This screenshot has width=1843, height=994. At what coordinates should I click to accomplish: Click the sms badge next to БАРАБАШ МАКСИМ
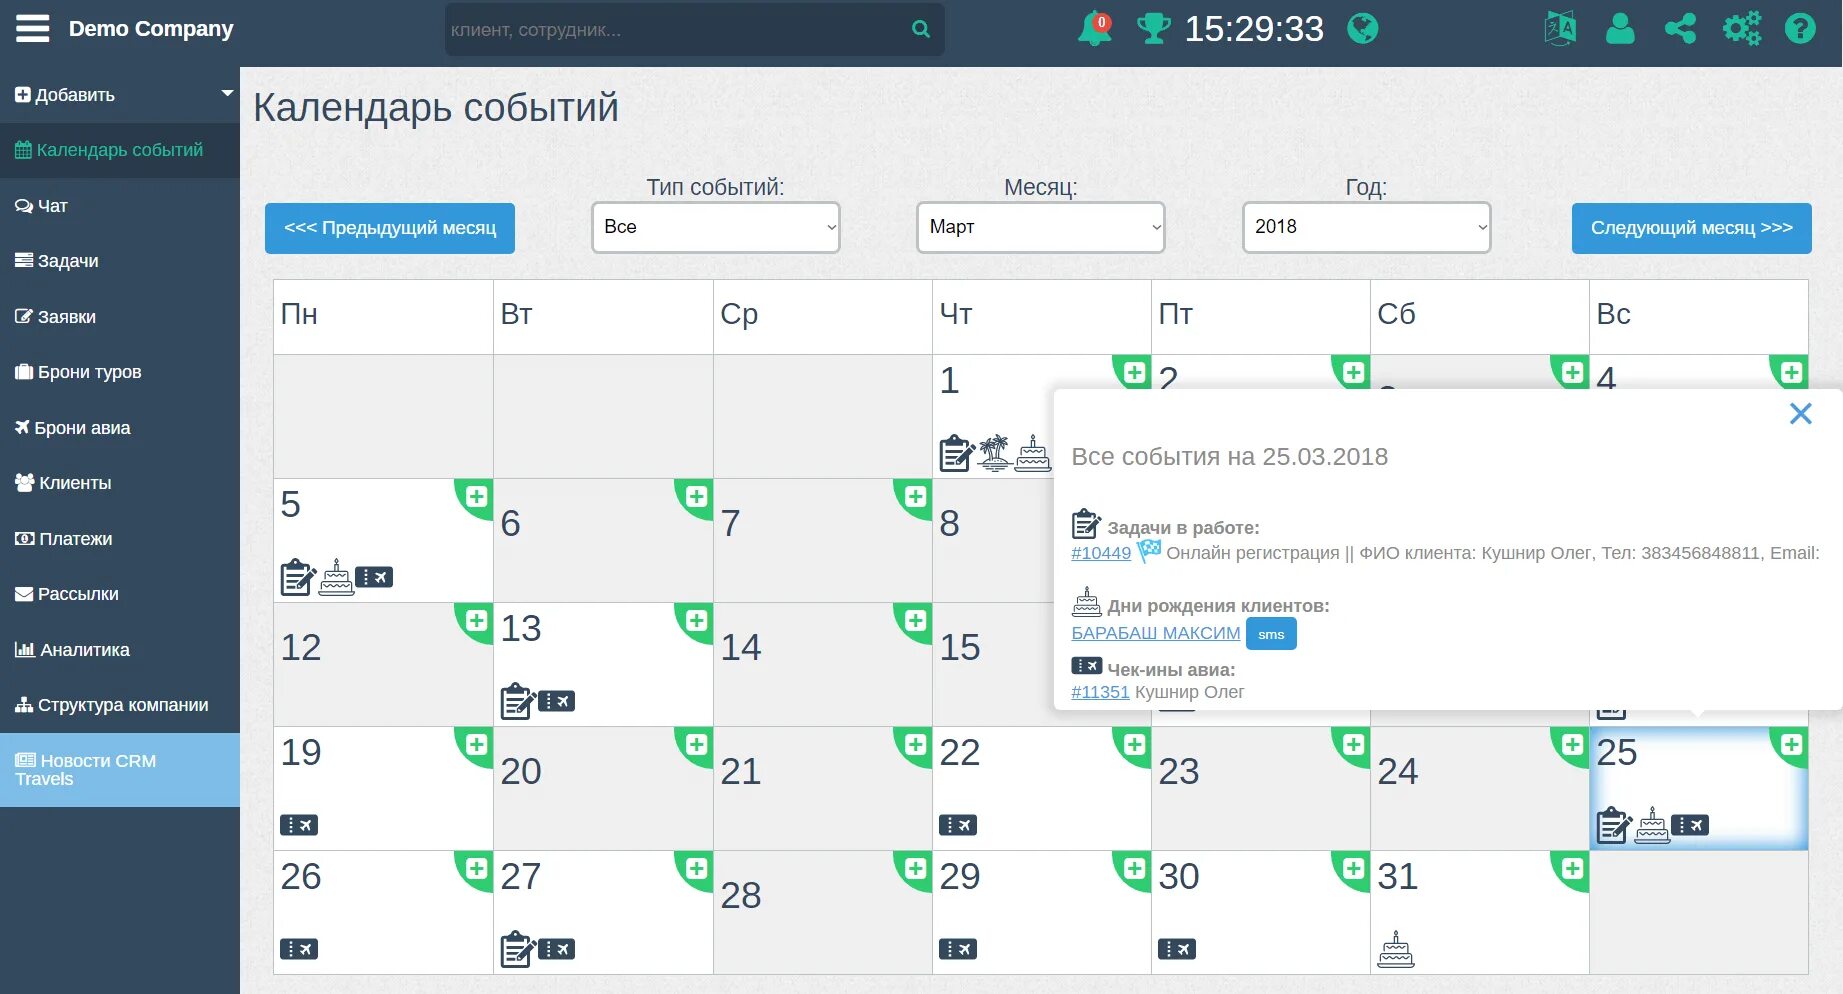pyautogui.click(x=1271, y=634)
